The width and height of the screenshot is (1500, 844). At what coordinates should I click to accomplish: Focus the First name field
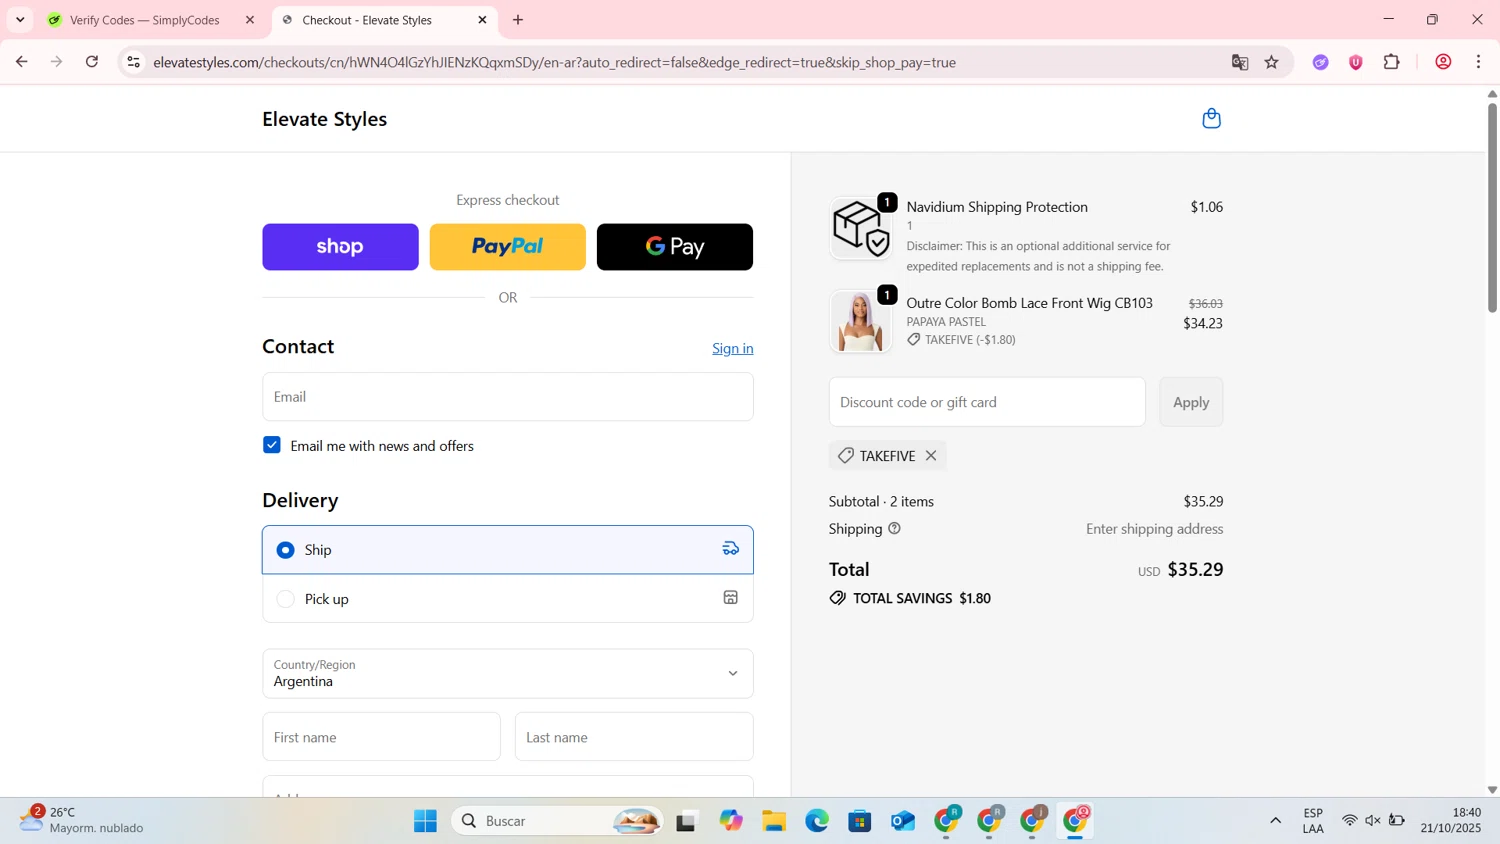pyautogui.click(x=381, y=737)
